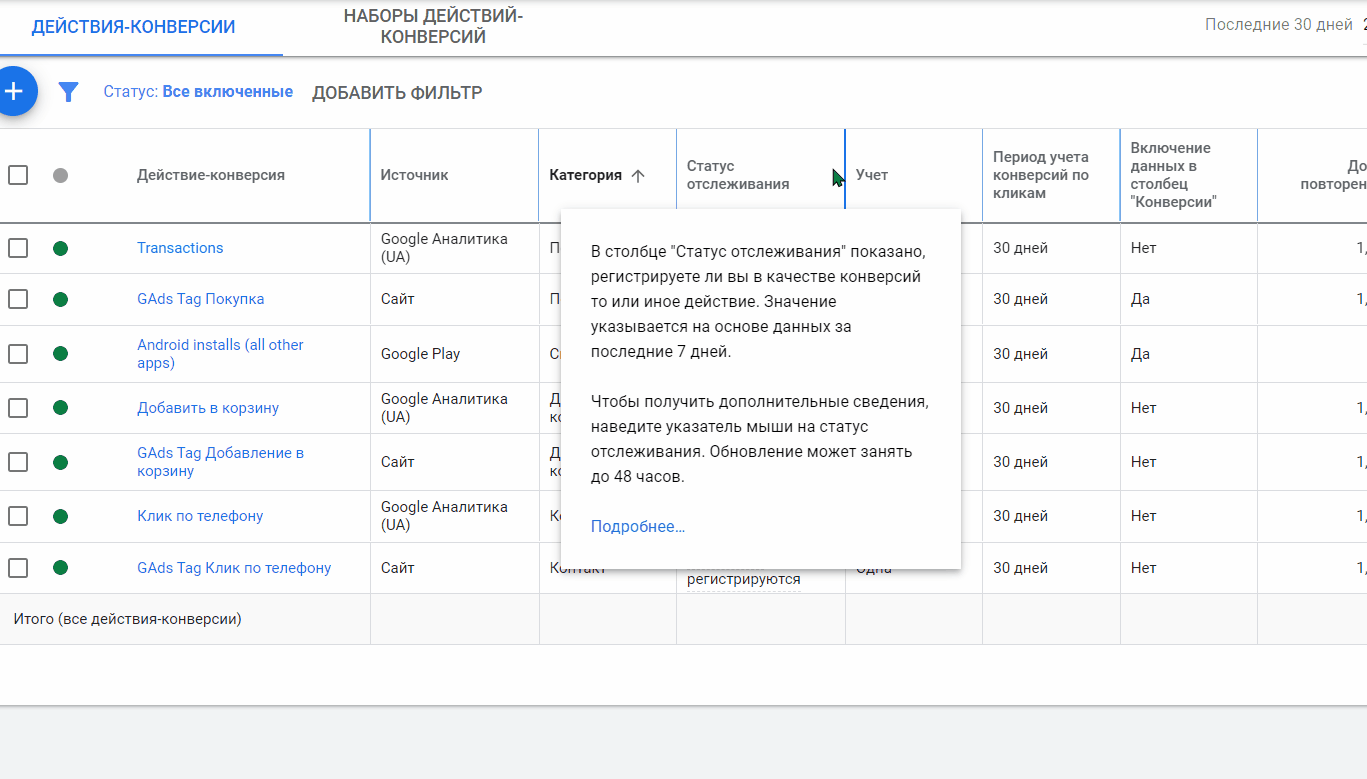Viewport: 1367px width, 779px height.
Task: Open Android installs (all other apps) link
Action: point(220,354)
